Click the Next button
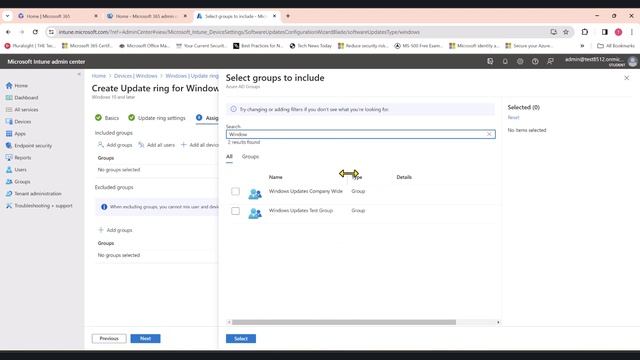This screenshot has height=360, width=640. coord(145,339)
